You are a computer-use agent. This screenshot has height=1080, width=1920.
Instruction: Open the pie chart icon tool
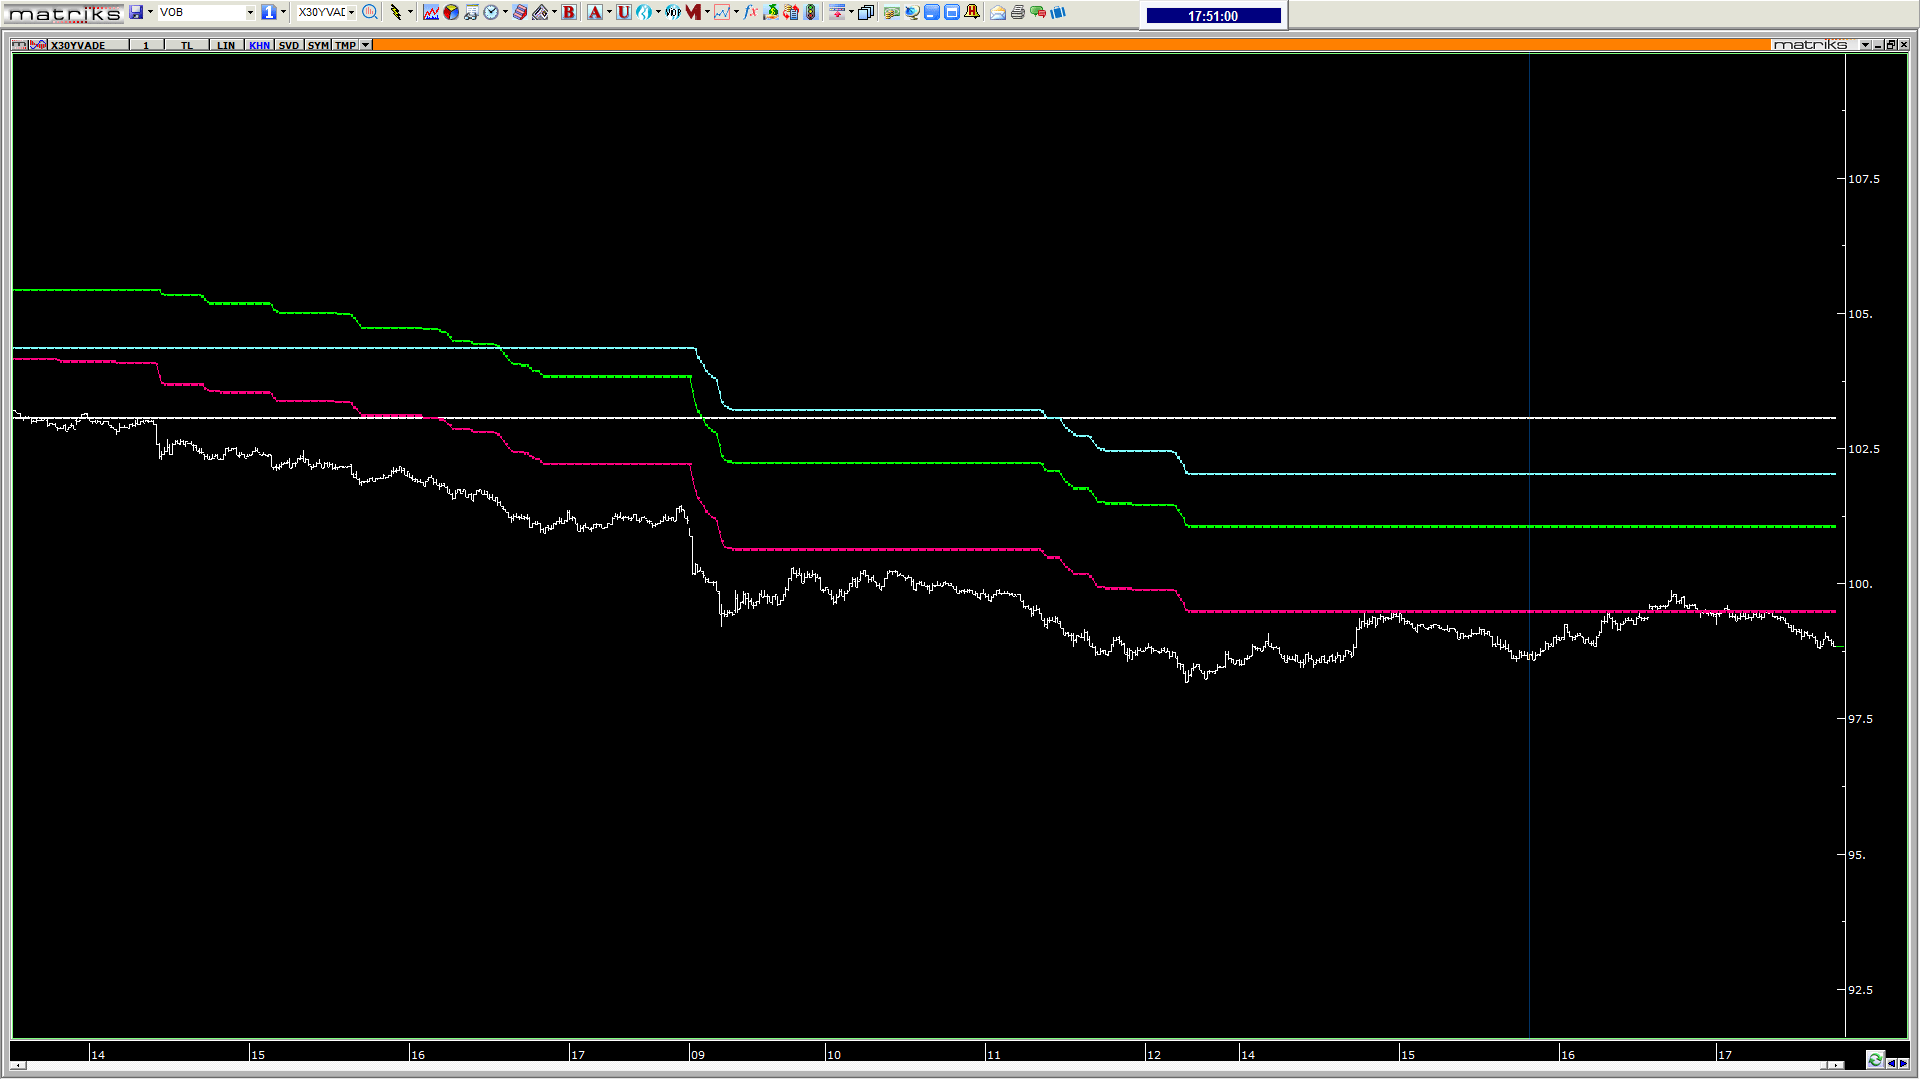click(451, 12)
